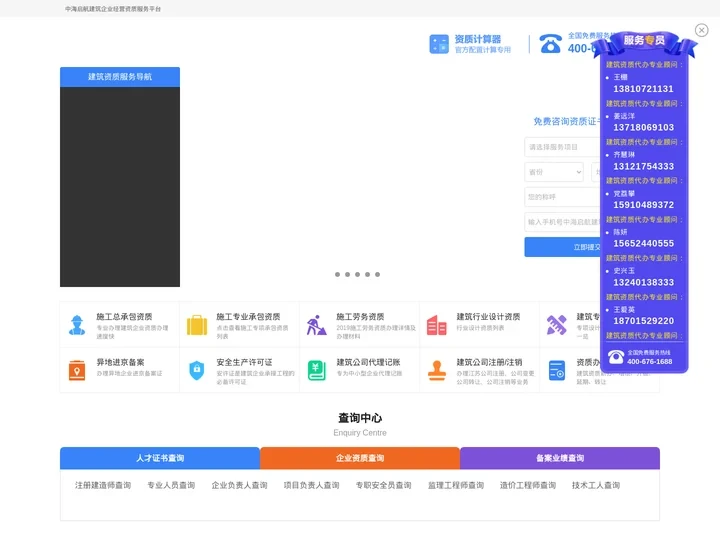Image resolution: width=720 pixels, height=540 pixels.
Task: Click the 中海启航 platform title at top
Action: (113, 9)
